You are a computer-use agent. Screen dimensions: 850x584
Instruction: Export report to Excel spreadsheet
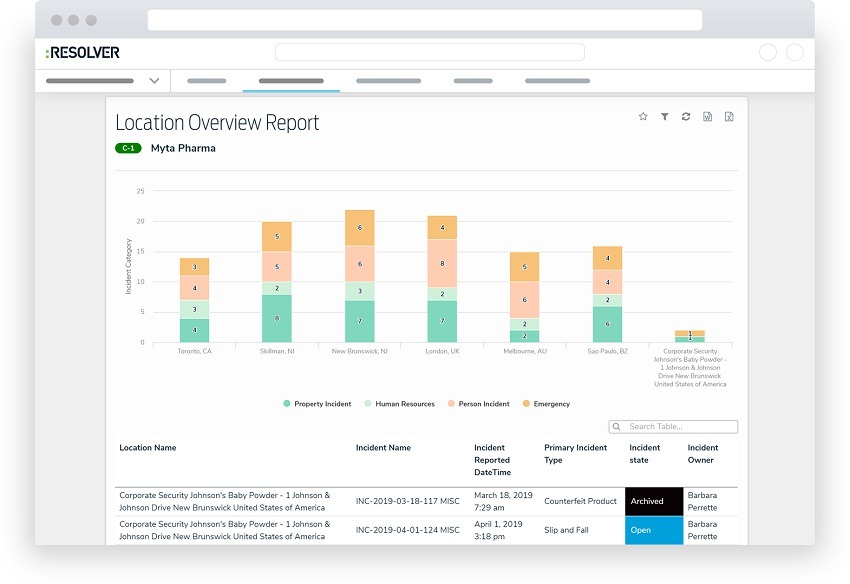coord(729,117)
